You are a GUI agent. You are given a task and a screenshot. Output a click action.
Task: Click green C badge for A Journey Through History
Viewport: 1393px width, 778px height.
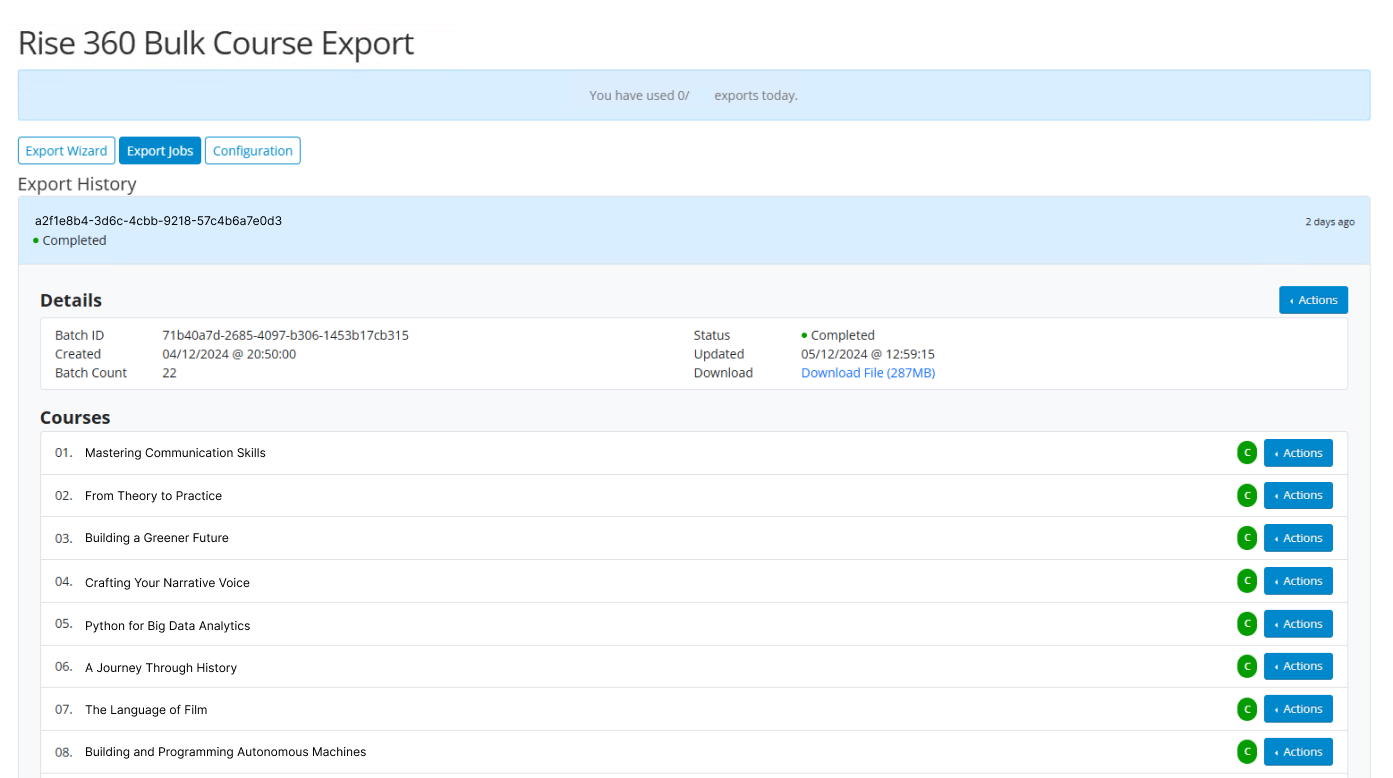tap(1247, 666)
